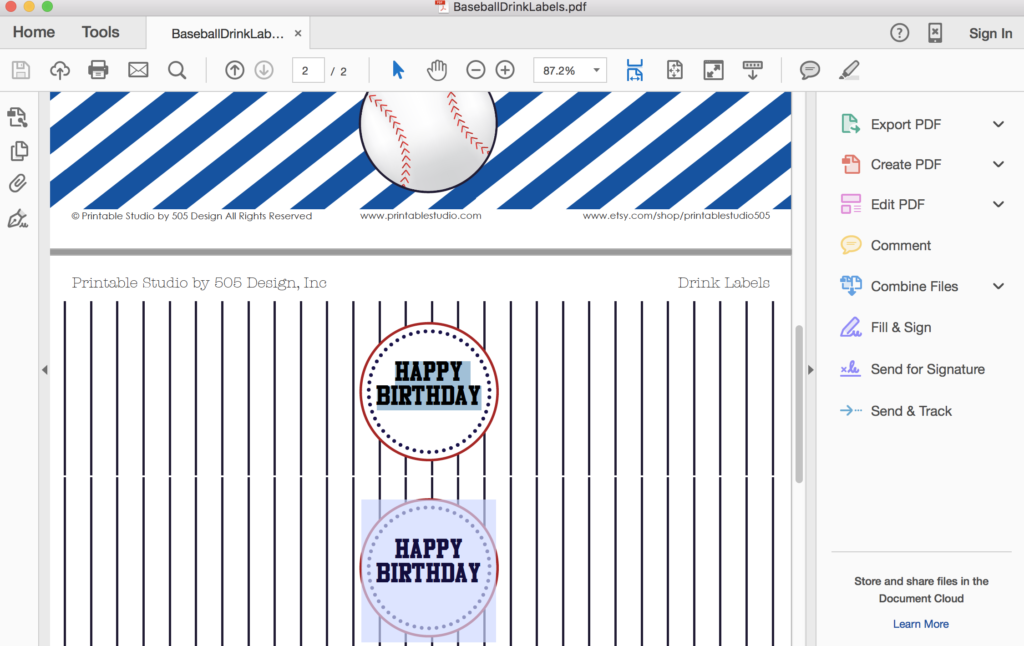
Task: Toggle the page scrolling view mode
Action: [752, 70]
